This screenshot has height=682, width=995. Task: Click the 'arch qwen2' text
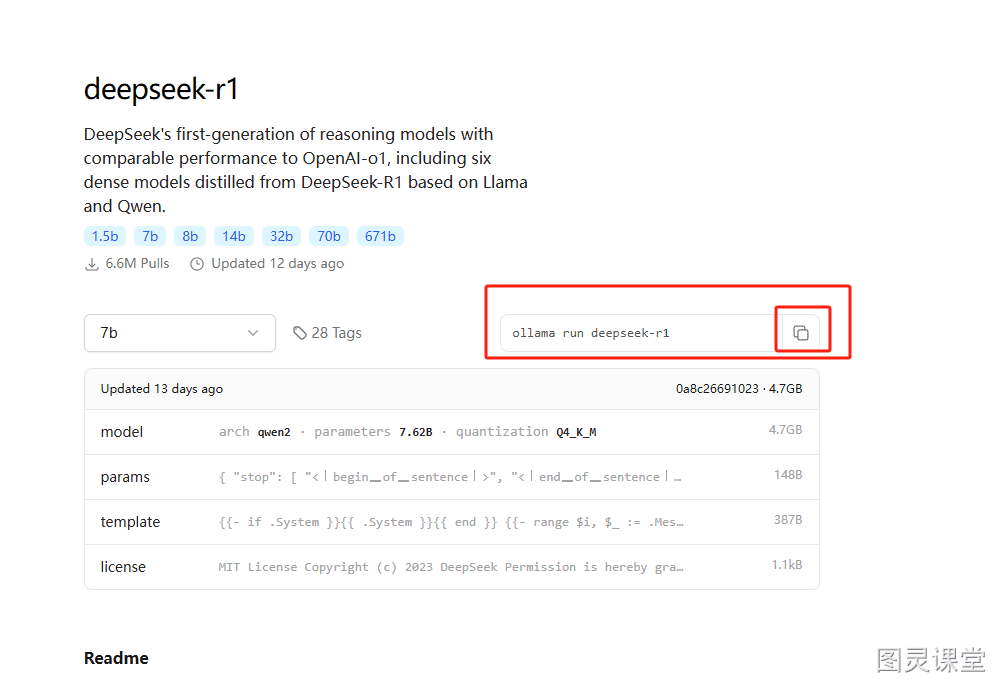[x=254, y=432]
